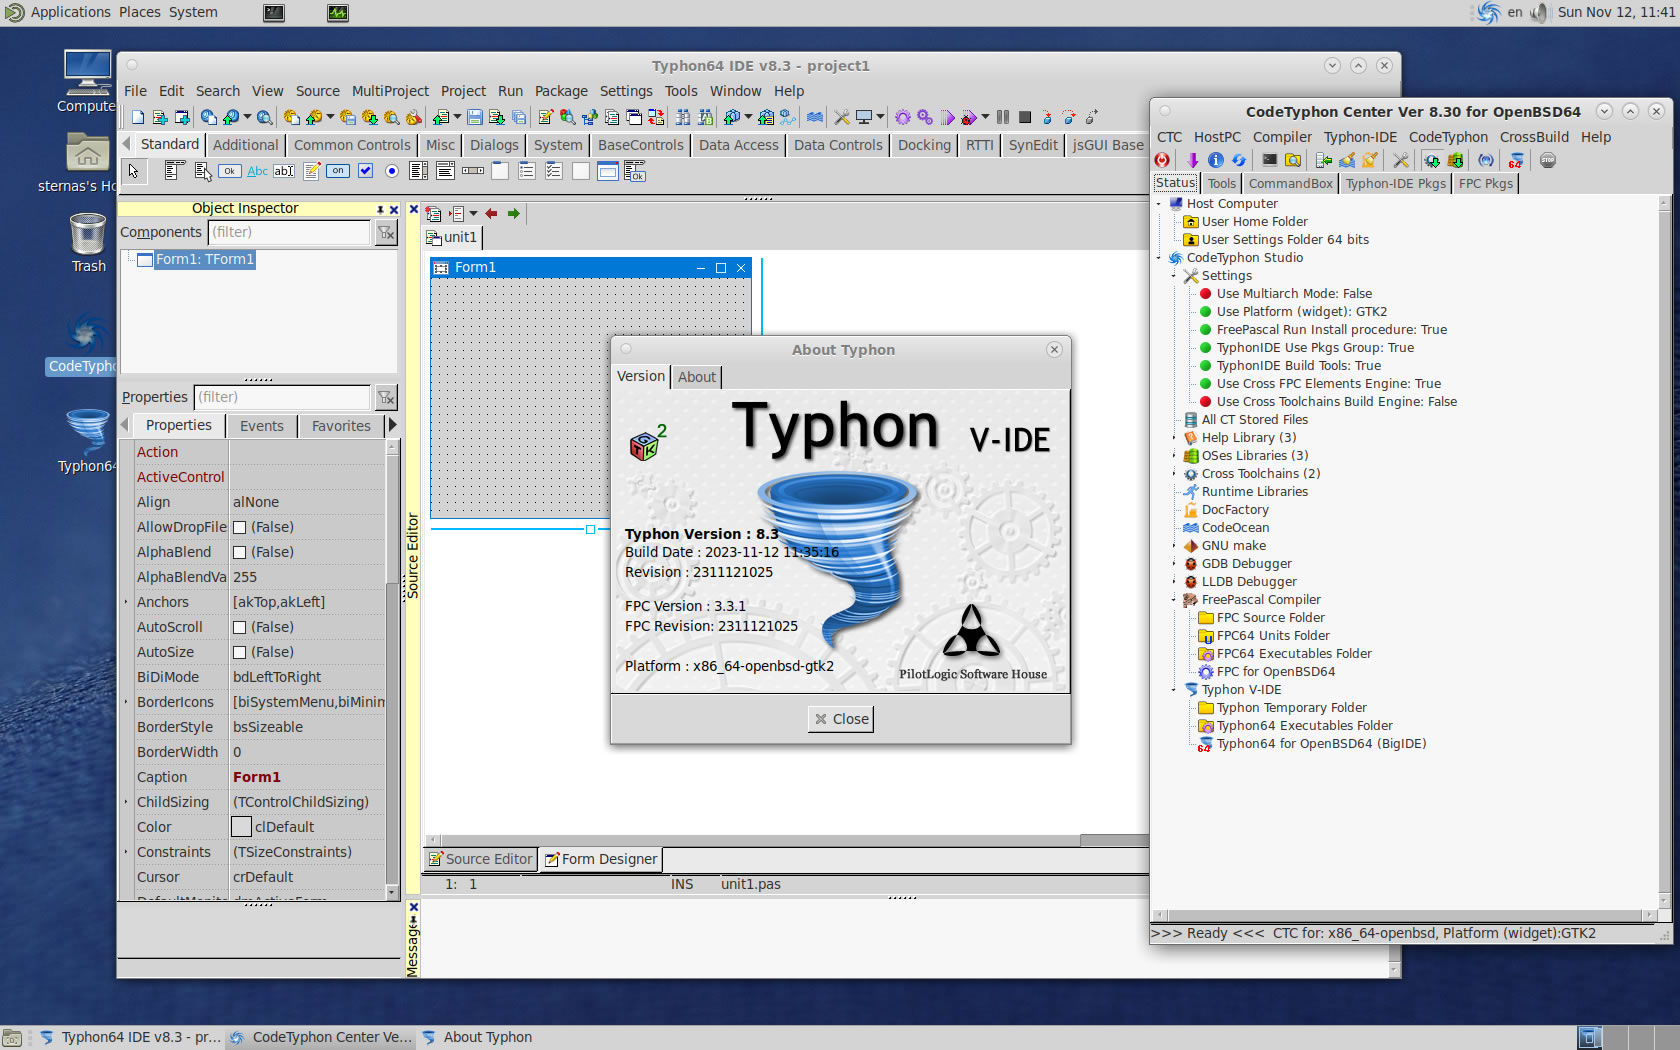Switch to 'CodeTyphon Center Ve...' in the taskbar

[x=321, y=1038]
